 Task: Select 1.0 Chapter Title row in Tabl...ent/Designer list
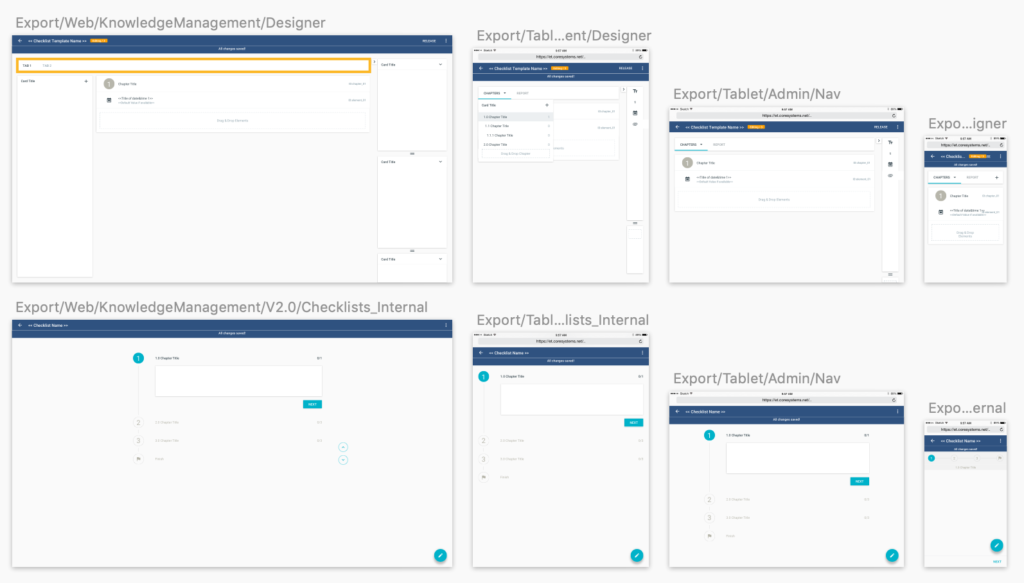(516, 117)
